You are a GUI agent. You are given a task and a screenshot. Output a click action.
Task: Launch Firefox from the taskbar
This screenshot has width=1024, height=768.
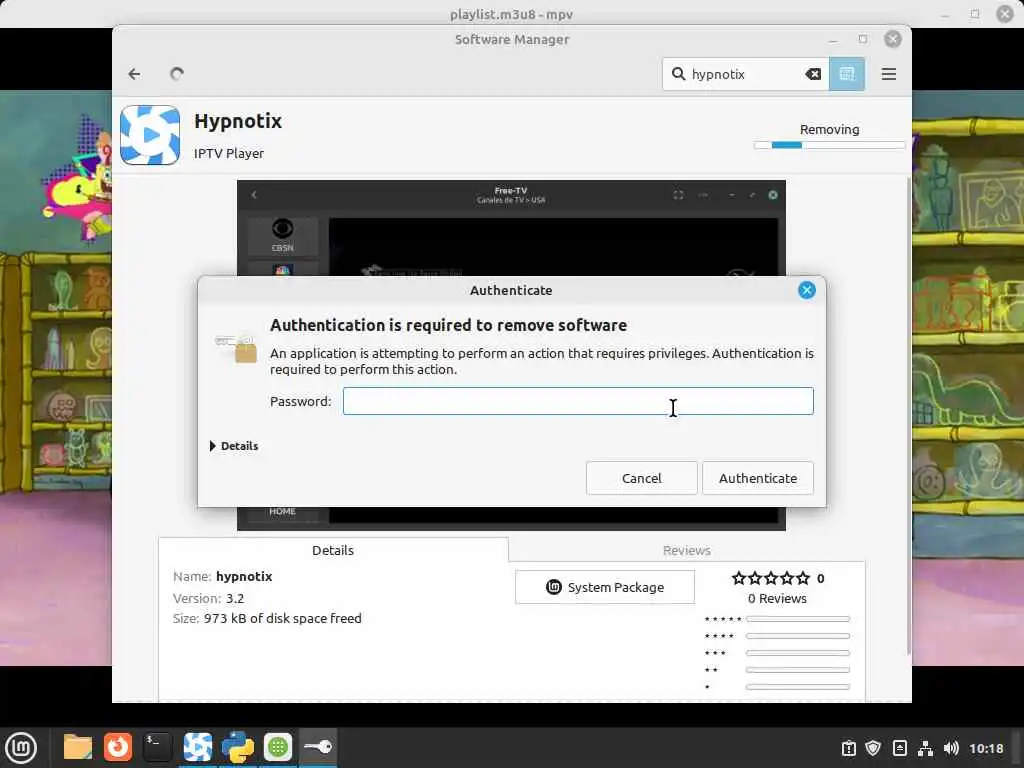[118, 747]
